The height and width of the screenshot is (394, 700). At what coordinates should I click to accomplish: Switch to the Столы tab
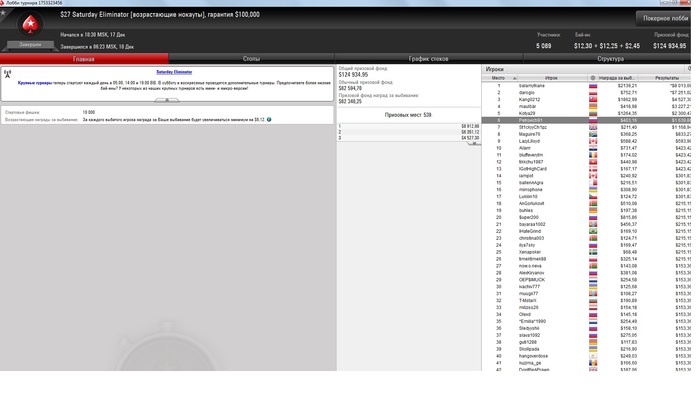[x=251, y=58]
